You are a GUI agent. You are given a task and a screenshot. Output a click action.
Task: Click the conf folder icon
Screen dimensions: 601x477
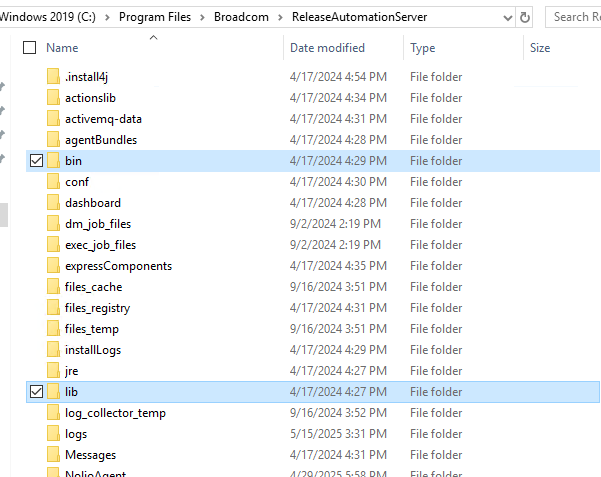(x=53, y=182)
